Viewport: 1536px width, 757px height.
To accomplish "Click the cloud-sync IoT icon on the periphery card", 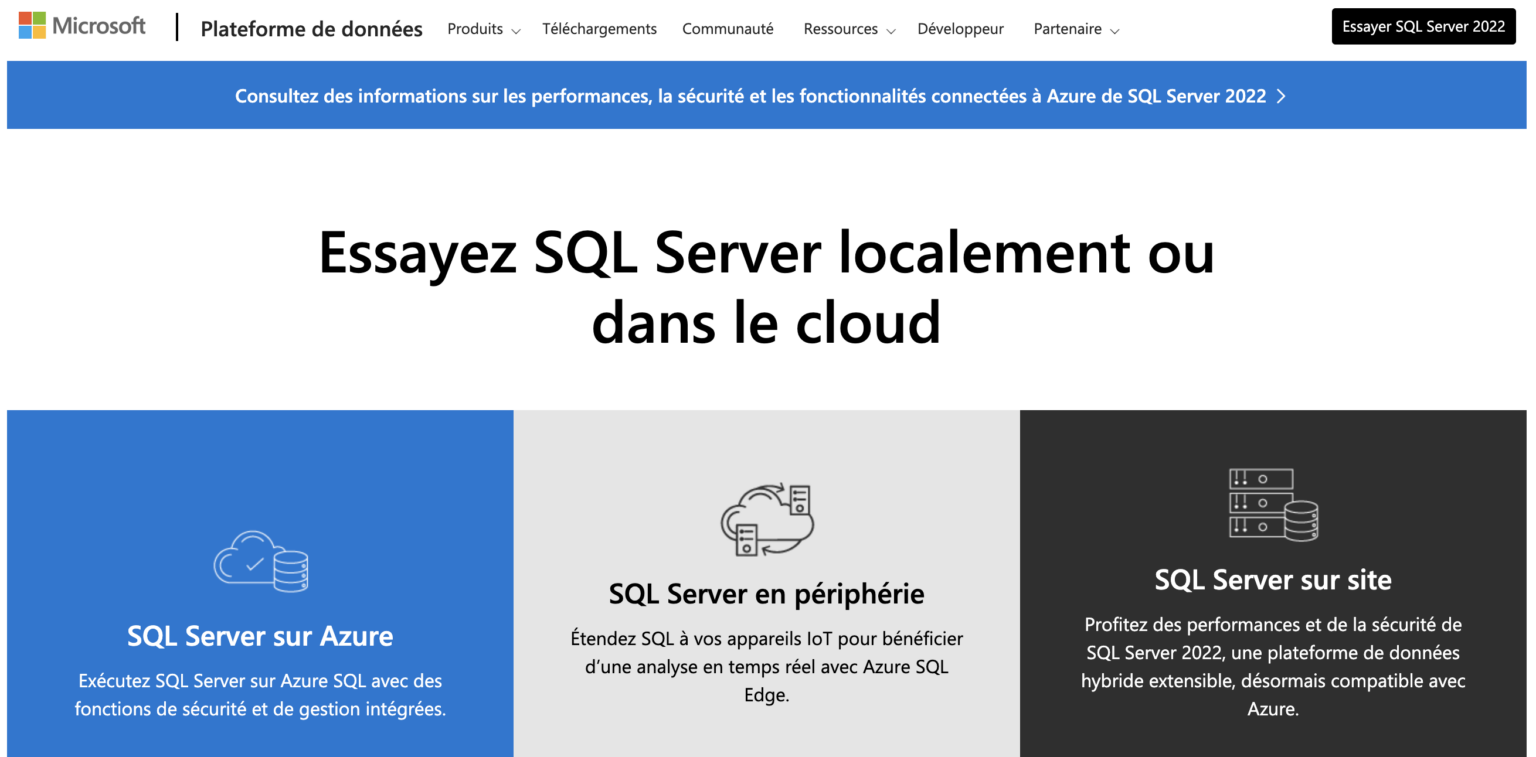I will (766, 517).
